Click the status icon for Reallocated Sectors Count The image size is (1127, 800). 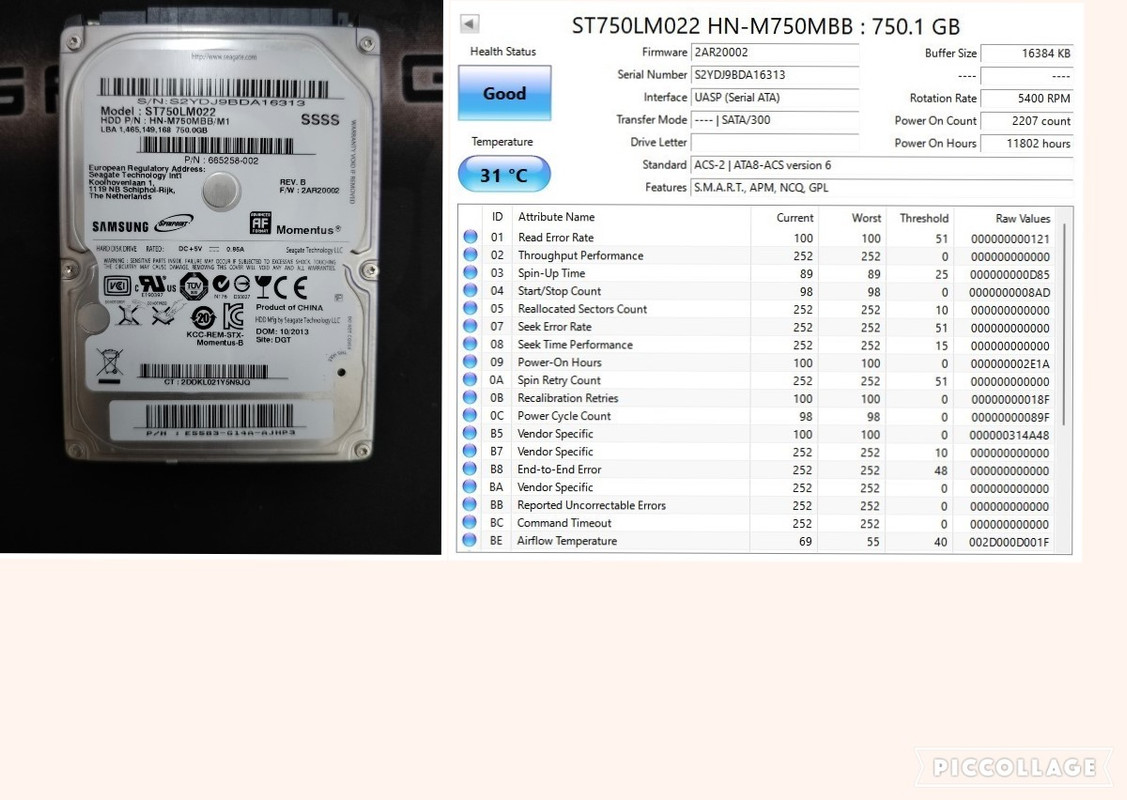(470, 308)
